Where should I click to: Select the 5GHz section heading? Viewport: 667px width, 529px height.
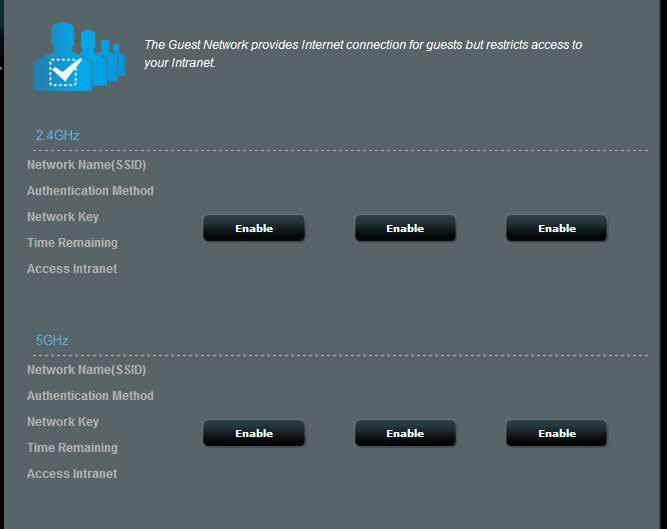pos(52,340)
